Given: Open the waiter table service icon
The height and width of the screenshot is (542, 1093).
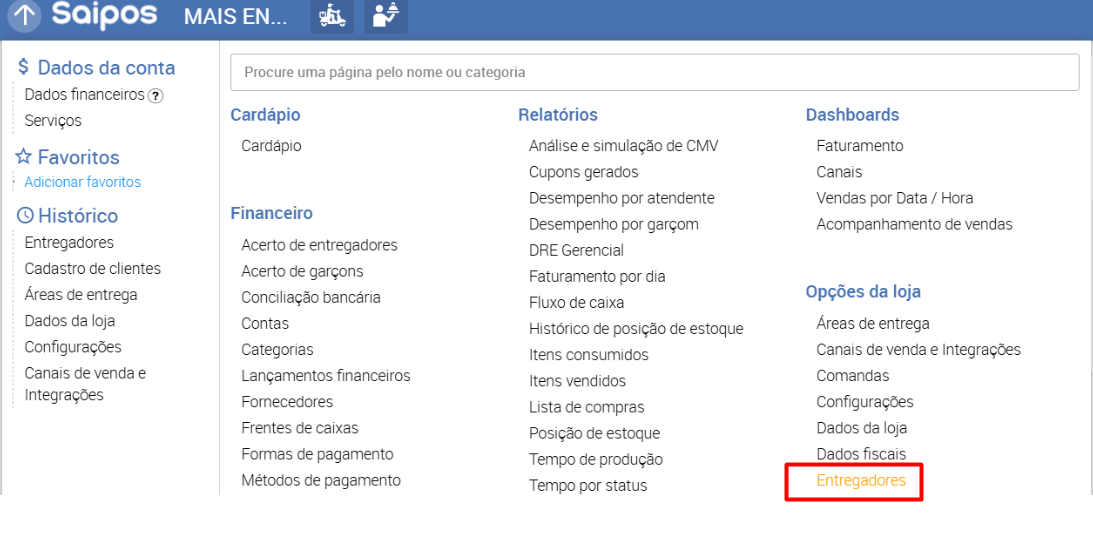Looking at the screenshot, I should 386,16.
